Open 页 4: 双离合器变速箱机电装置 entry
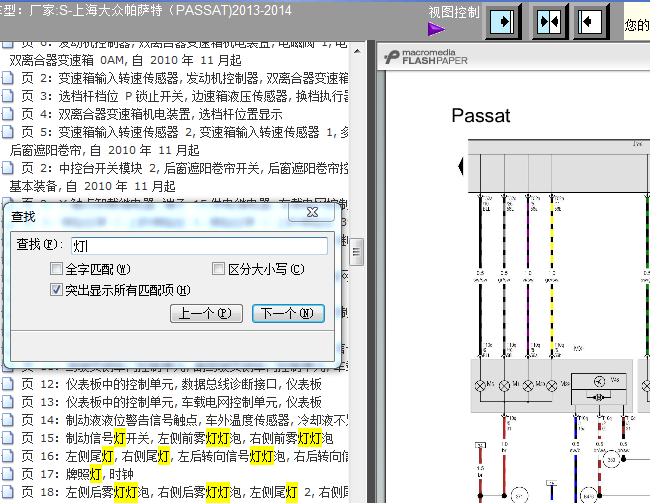This screenshot has width=650, height=503. pos(152,114)
